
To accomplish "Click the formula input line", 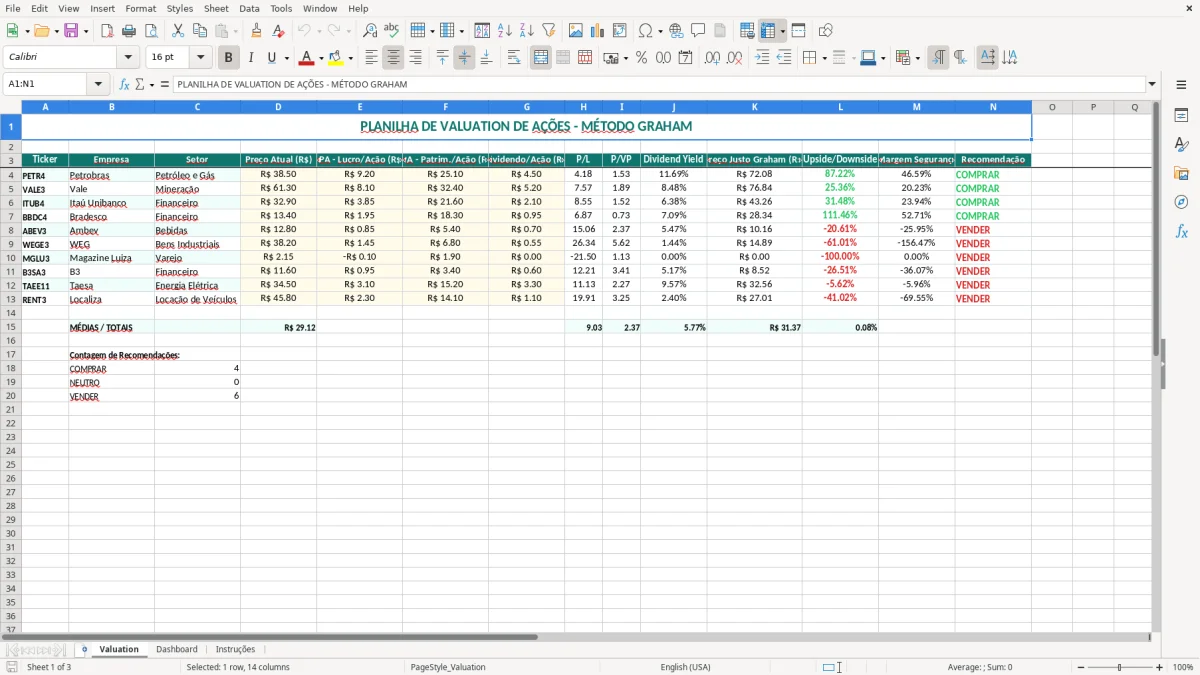I will point(658,85).
